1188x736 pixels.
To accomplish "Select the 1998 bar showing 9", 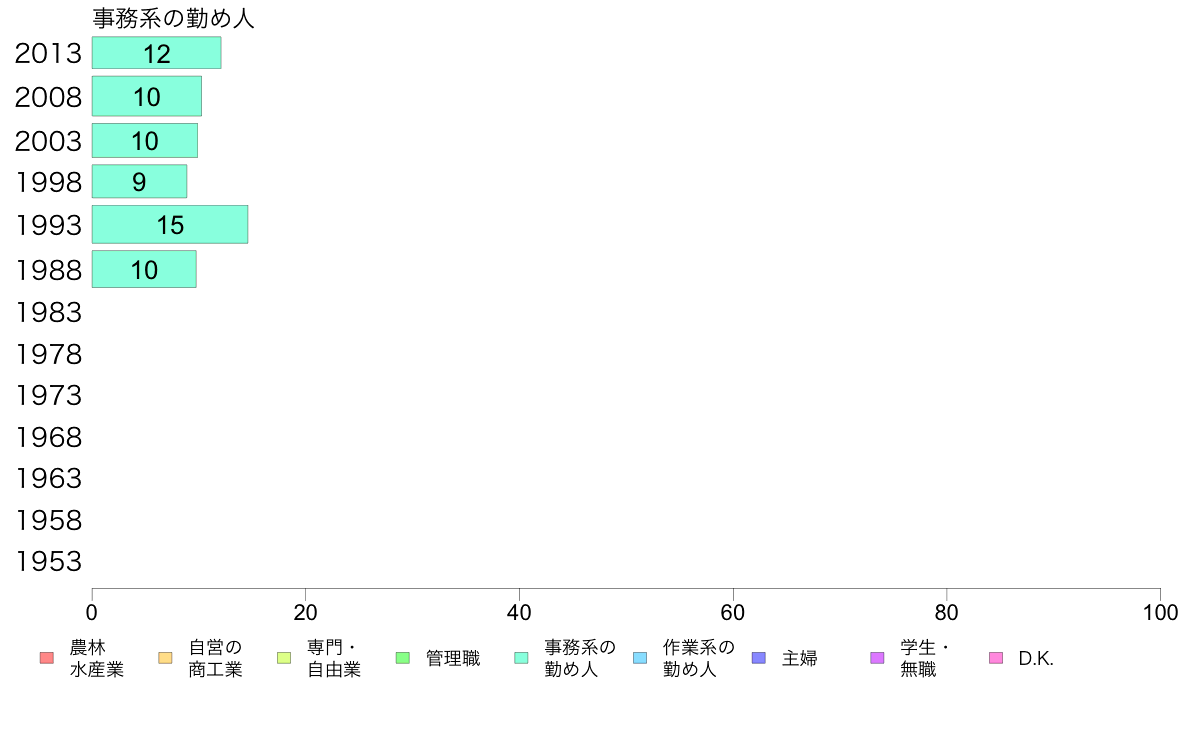I will [139, 181].
